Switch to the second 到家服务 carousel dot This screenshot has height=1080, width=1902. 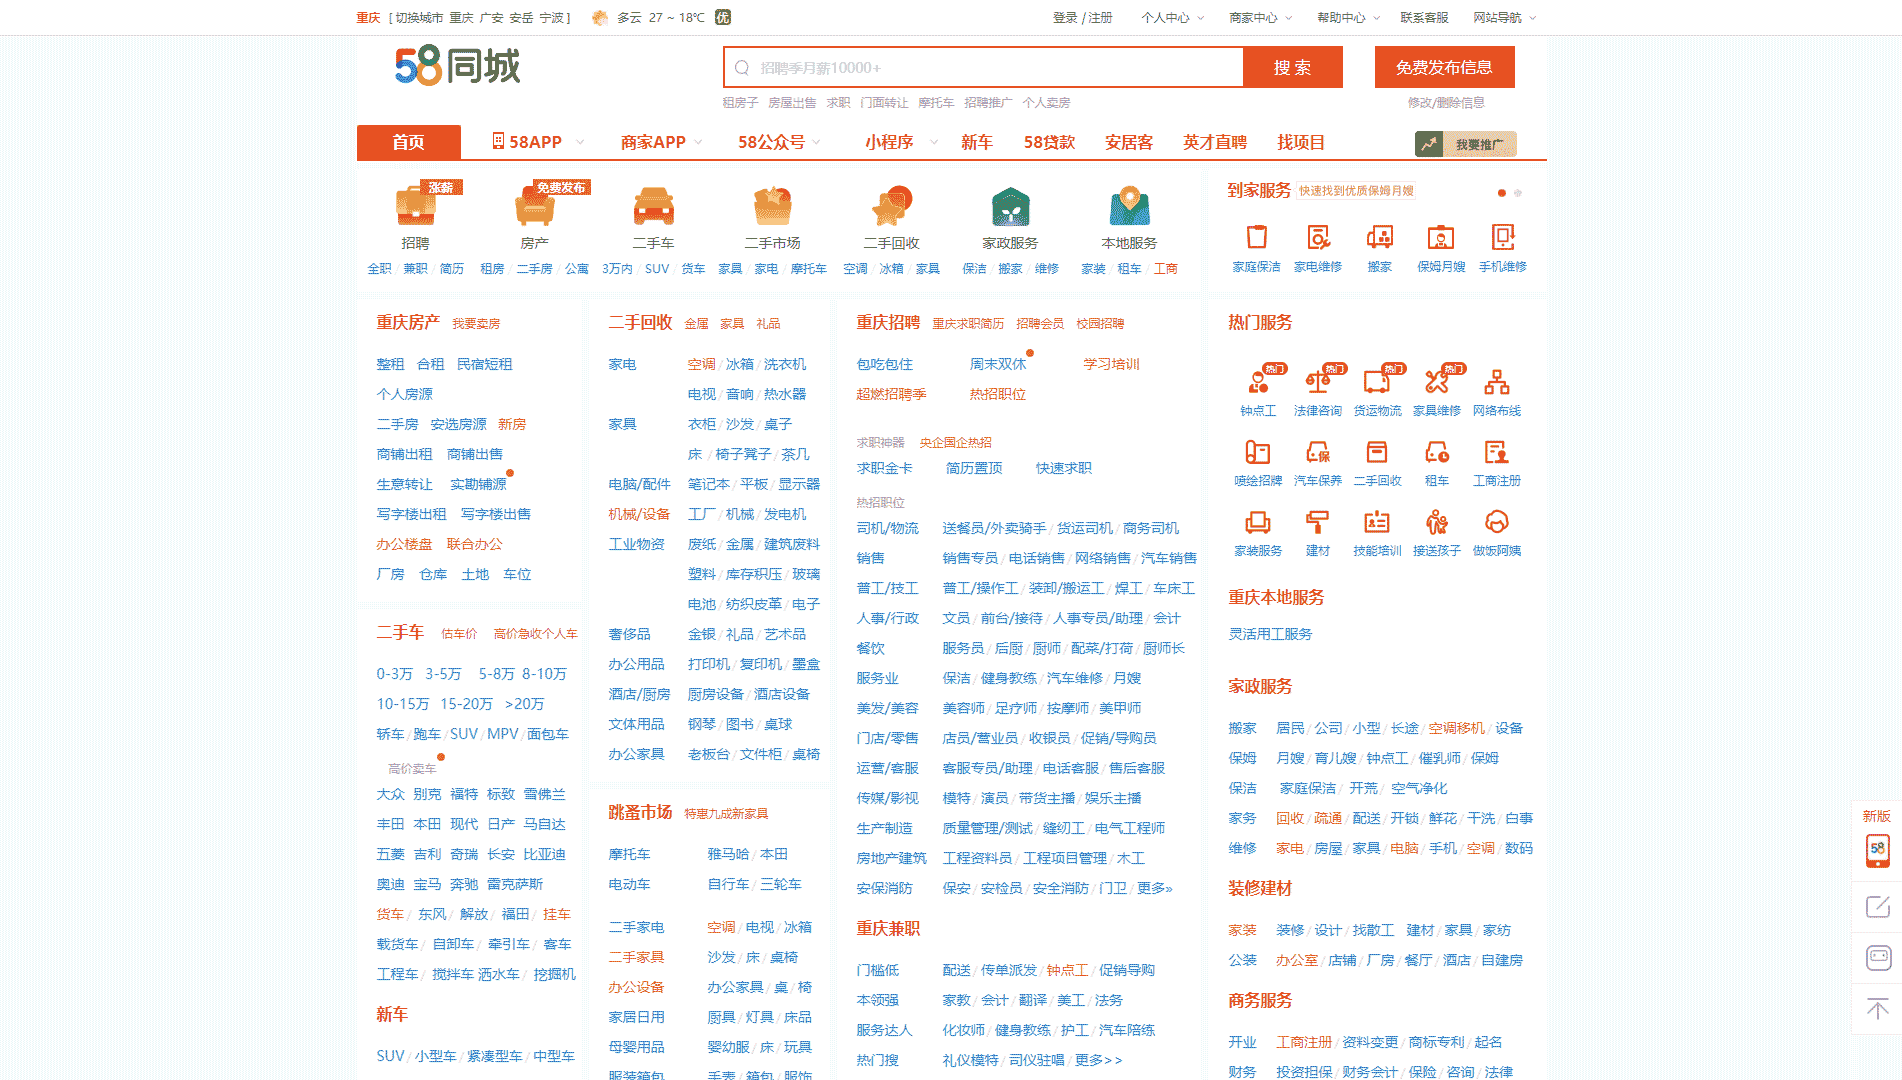[x=1518, y=193]
